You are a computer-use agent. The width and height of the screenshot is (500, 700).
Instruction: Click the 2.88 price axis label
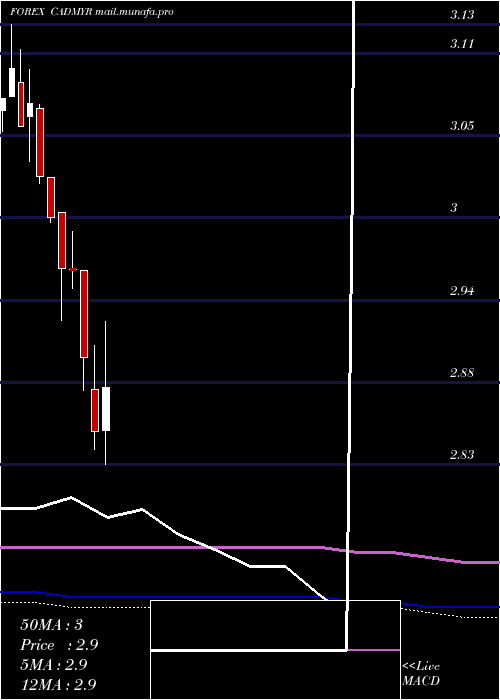click(462, 373)
